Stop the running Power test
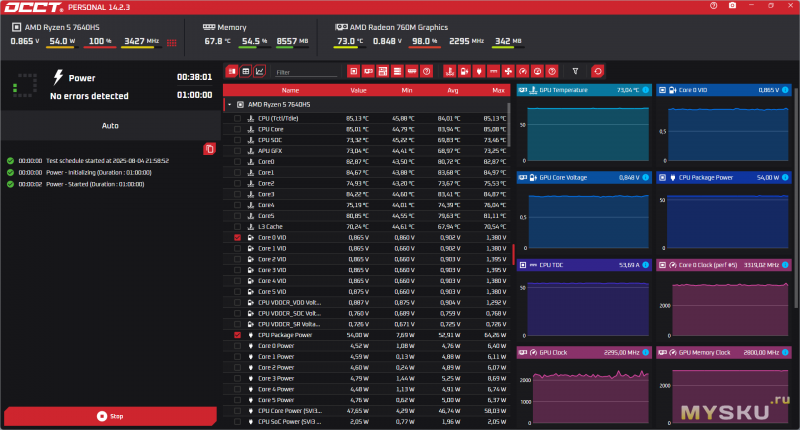Image resolution: width=800 pixels, height=430 pixels. (110, 416)
